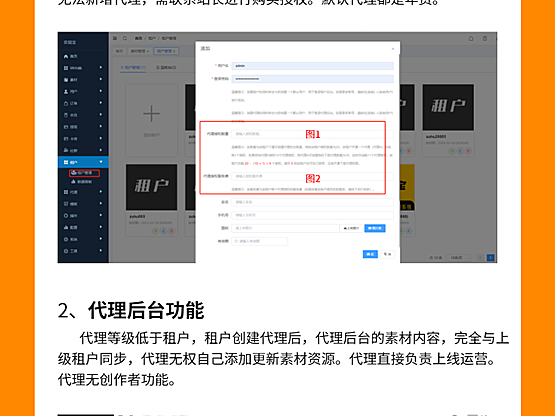Screen dimensions: 555x416
Task: Click previous page arrow in pagination
Action: point(480,258)
